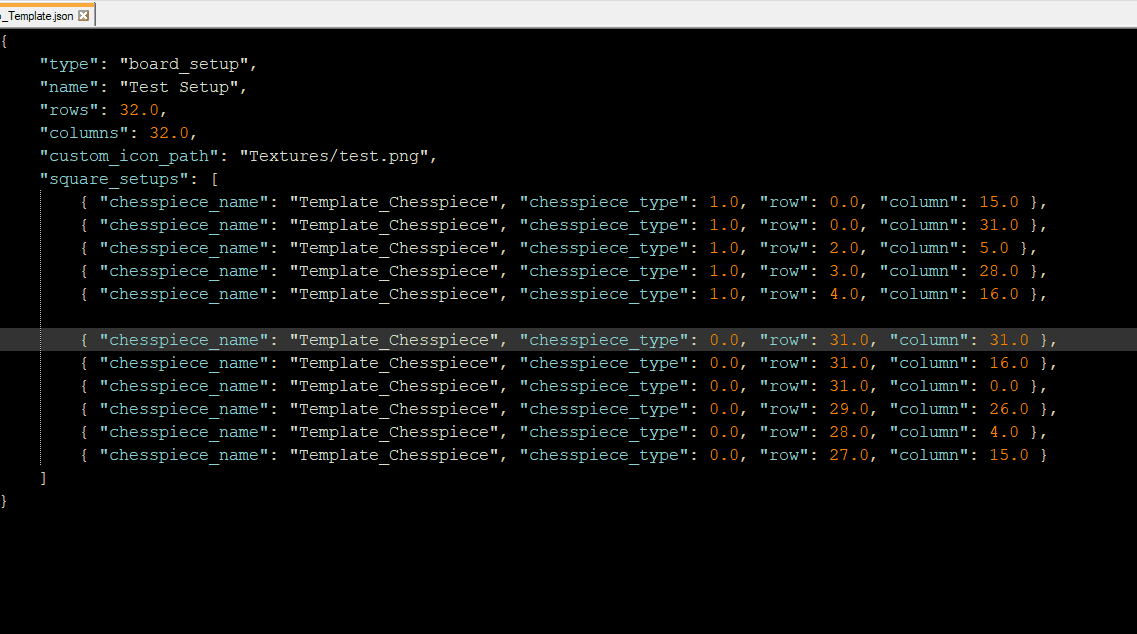
Task: Click column value 15.0 on the row 27.0 line
Action: coord(1009,456)
